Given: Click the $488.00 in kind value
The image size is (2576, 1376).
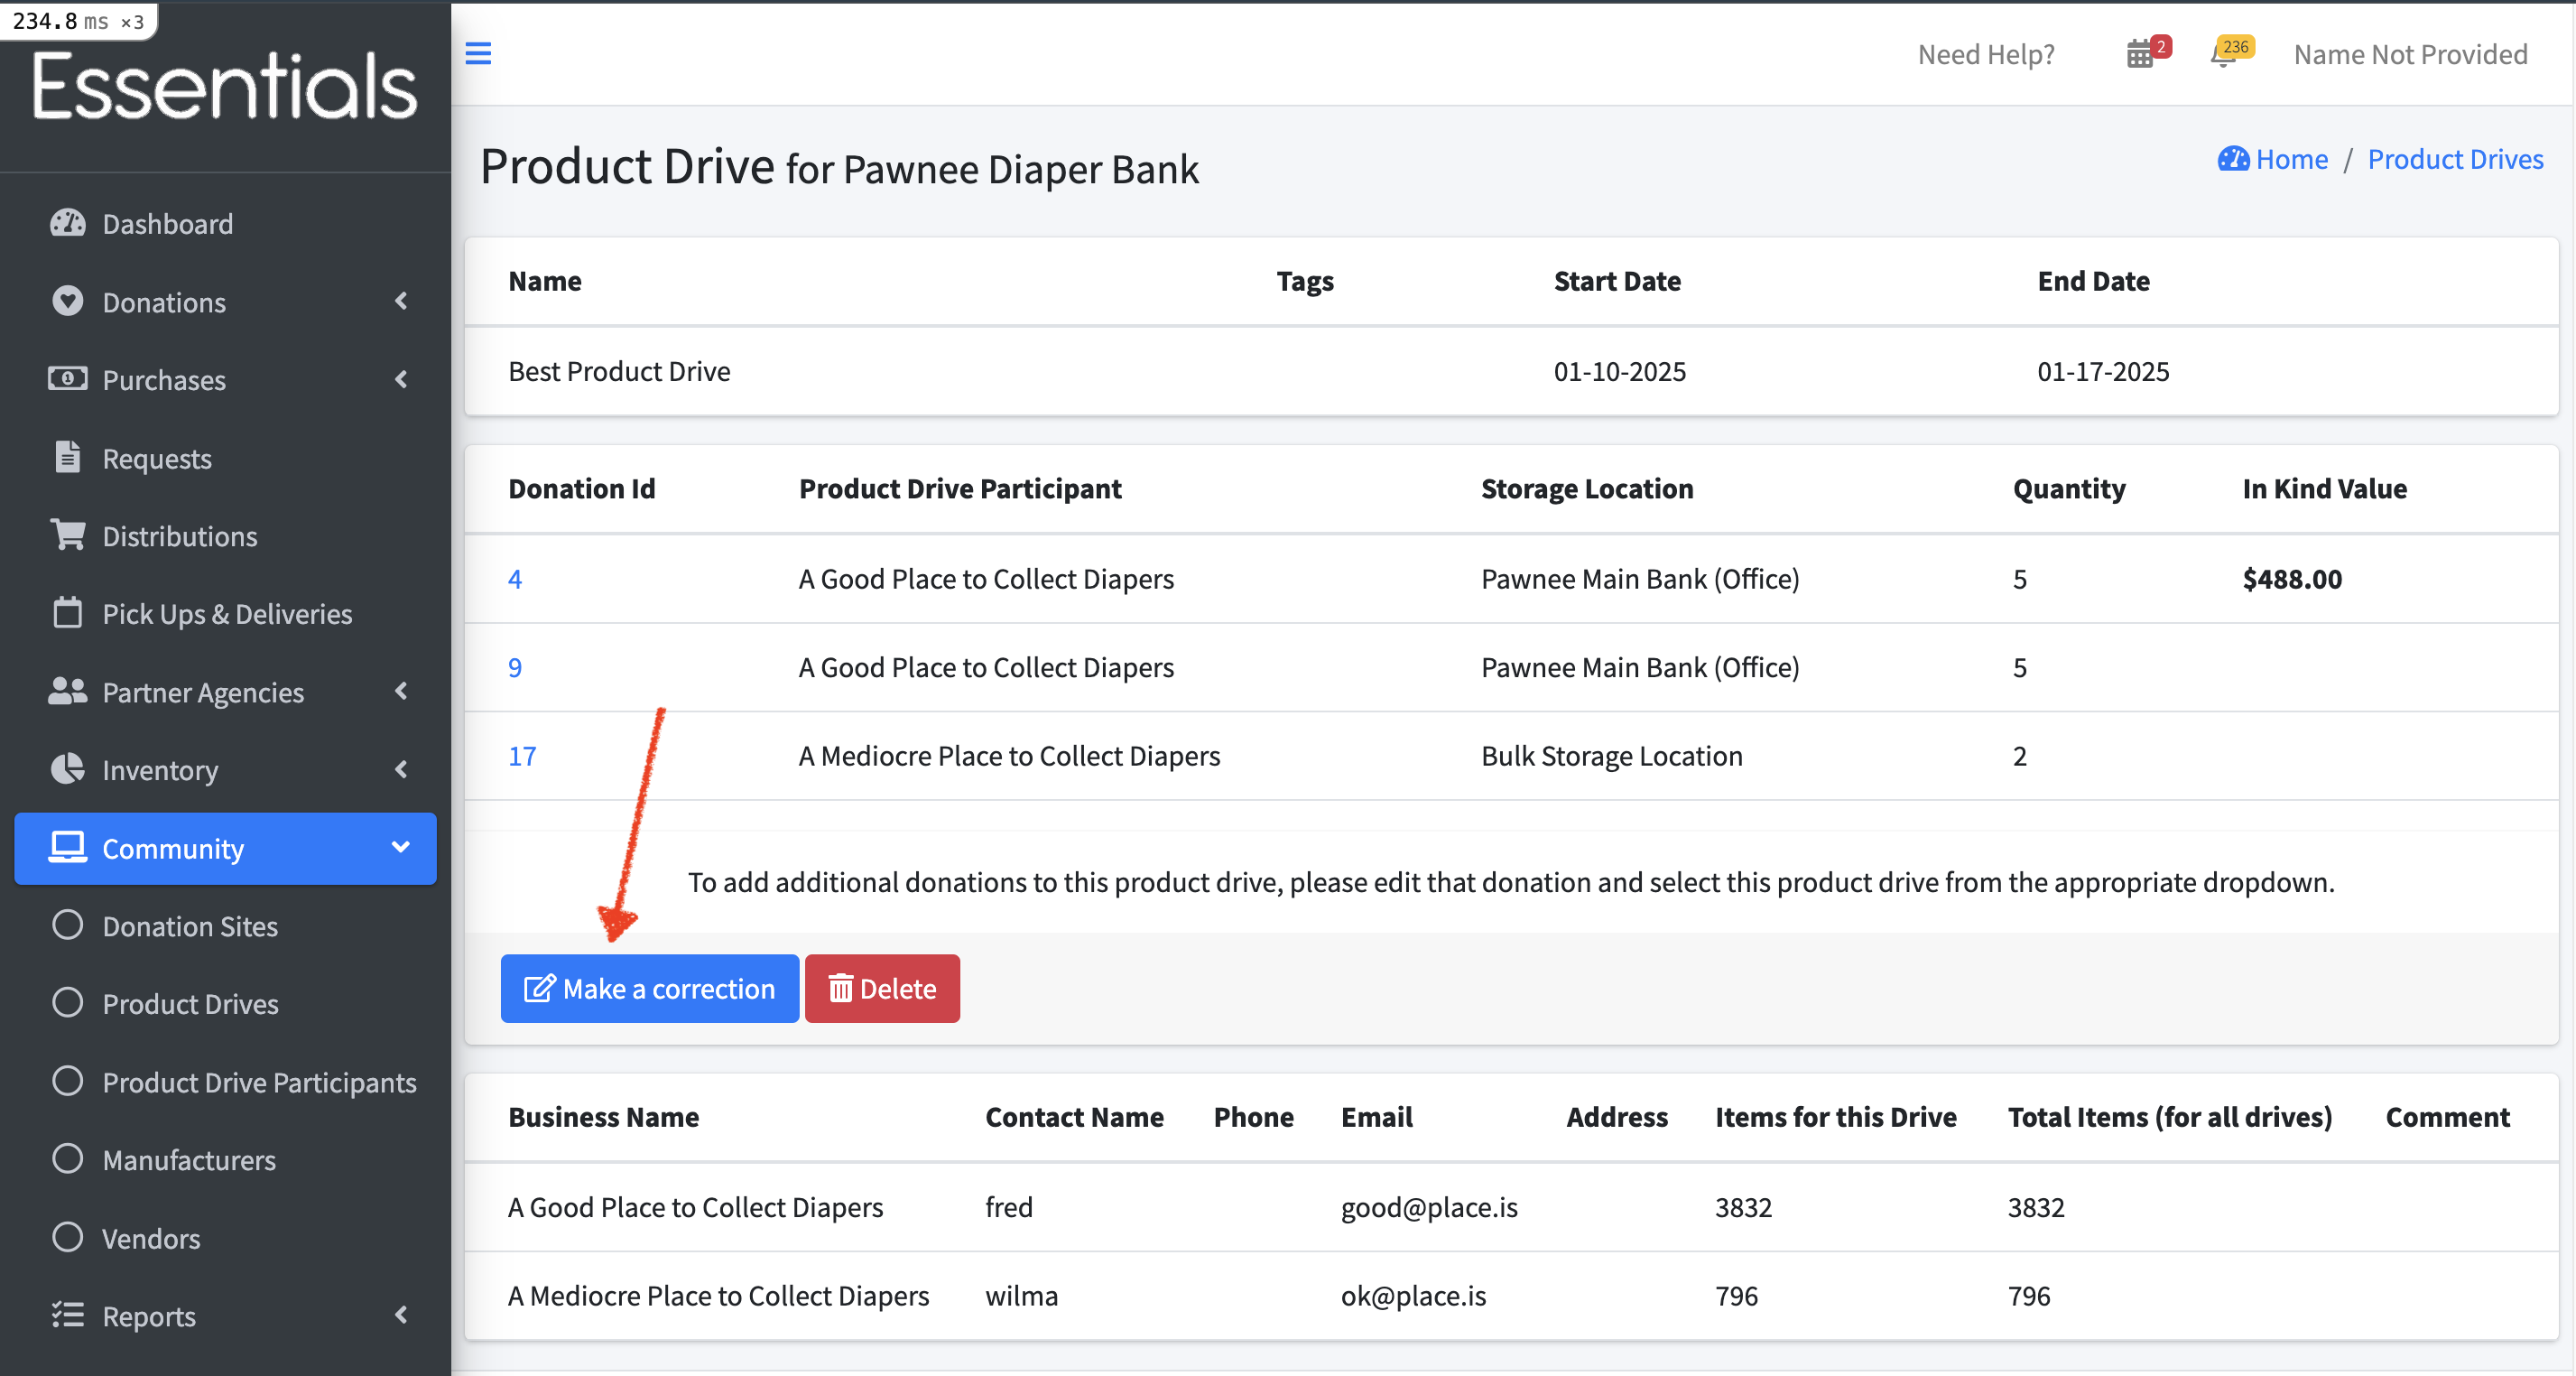Looking at the screenshot, I should tap(2292, 578).
